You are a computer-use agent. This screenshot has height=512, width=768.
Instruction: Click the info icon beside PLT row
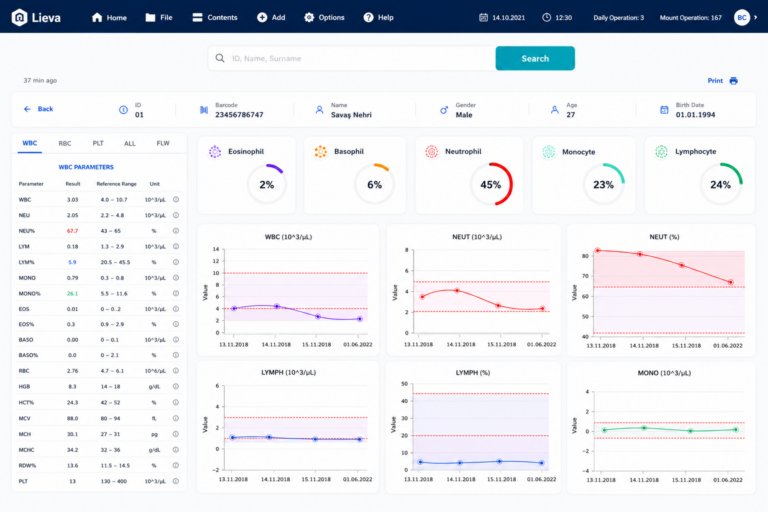coord(176,481)
